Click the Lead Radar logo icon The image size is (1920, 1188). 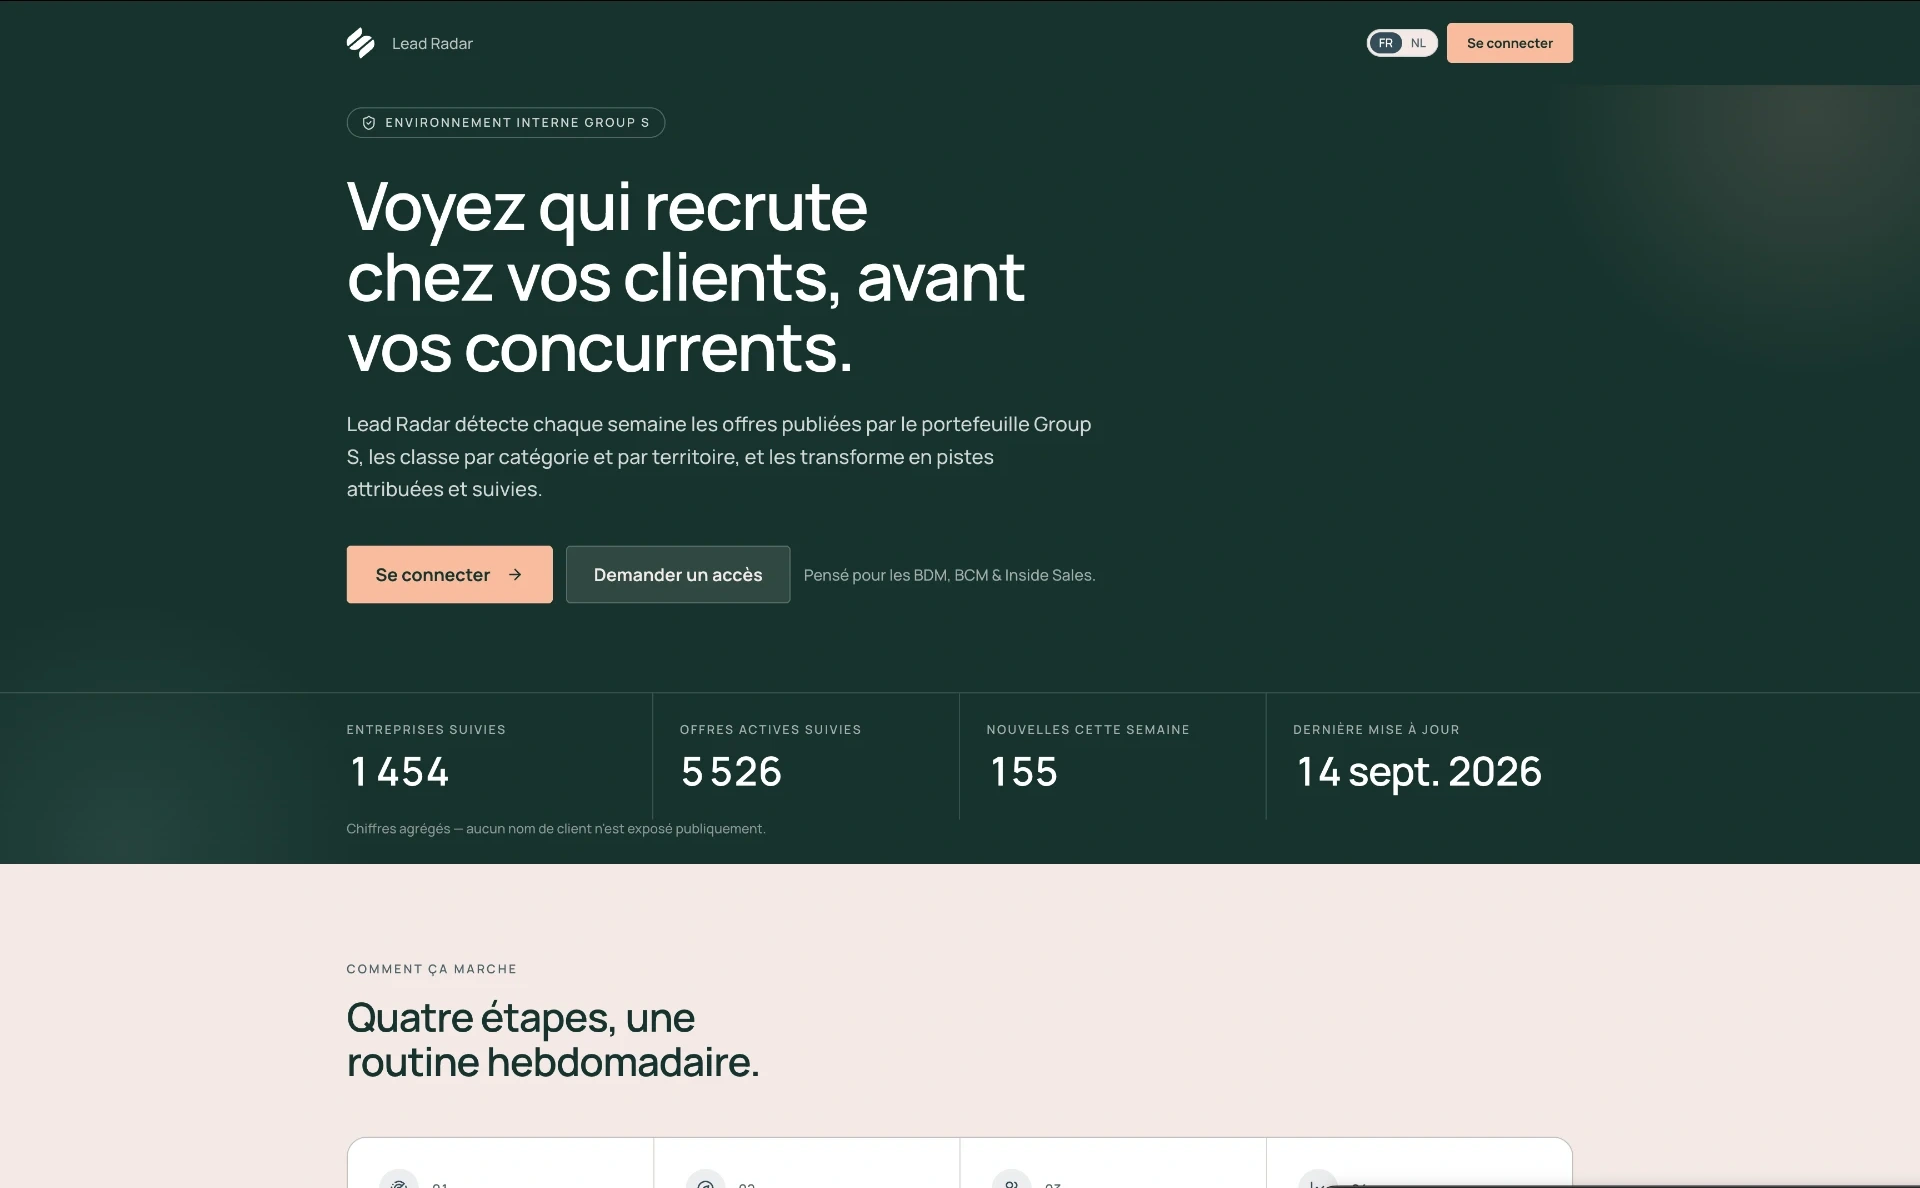point(361,43)
